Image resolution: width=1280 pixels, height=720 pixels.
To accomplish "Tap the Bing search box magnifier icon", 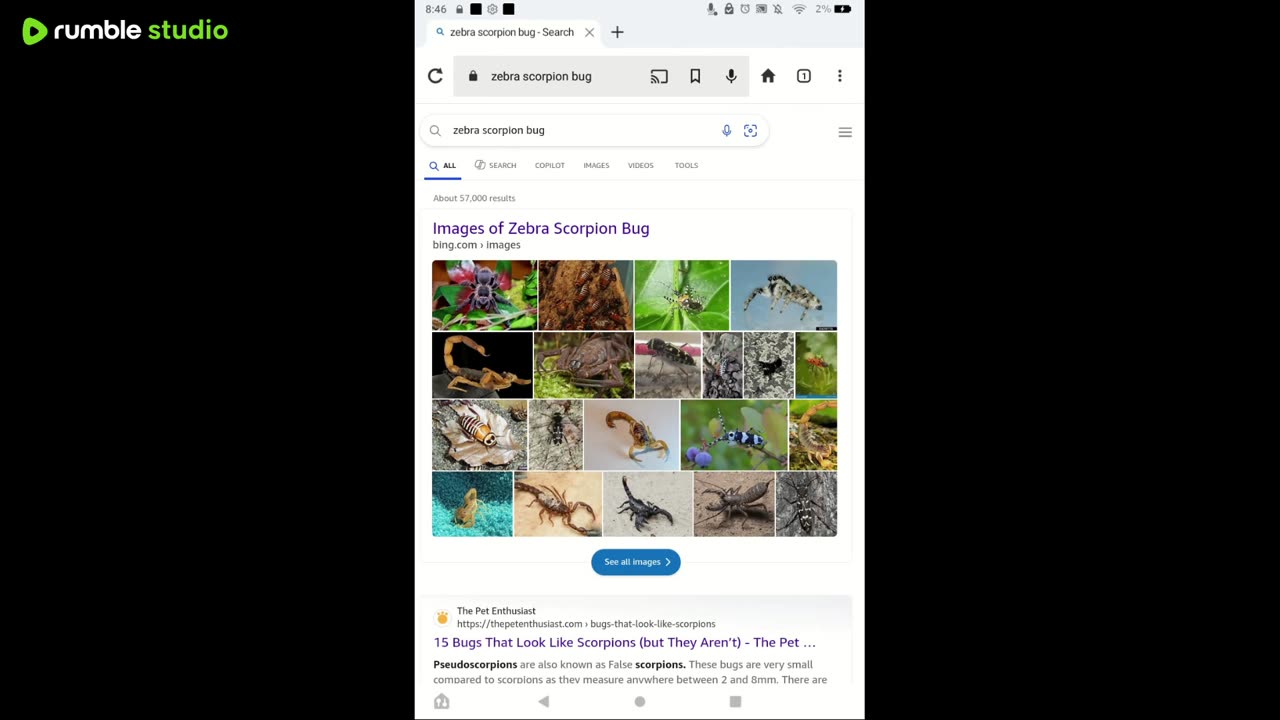I will click(x=435, y=130).
